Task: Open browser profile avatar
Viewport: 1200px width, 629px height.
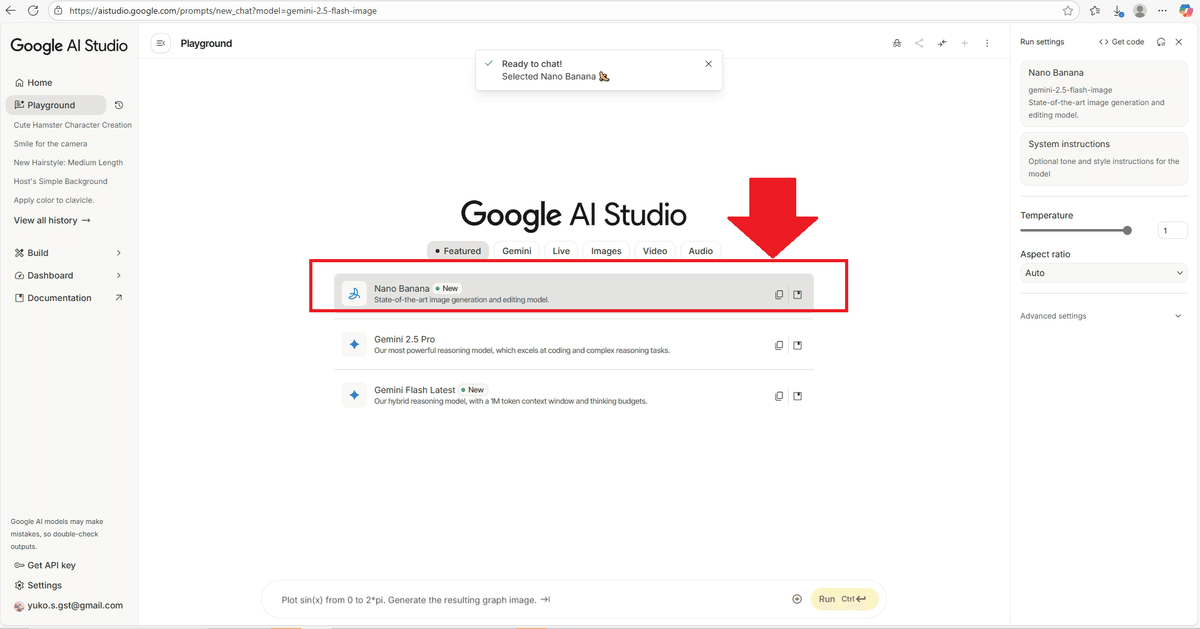Action: pyautogui.click(x=1140, y=10)
